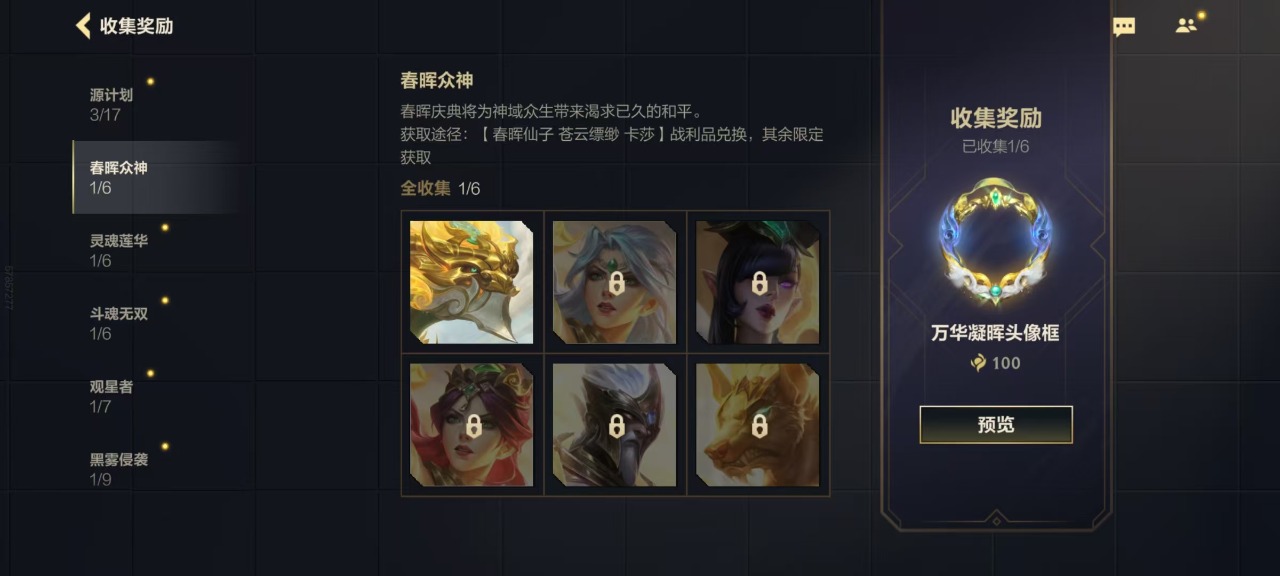Click the 万华凝晖 avatar frame ring icon

click(995, 241)
